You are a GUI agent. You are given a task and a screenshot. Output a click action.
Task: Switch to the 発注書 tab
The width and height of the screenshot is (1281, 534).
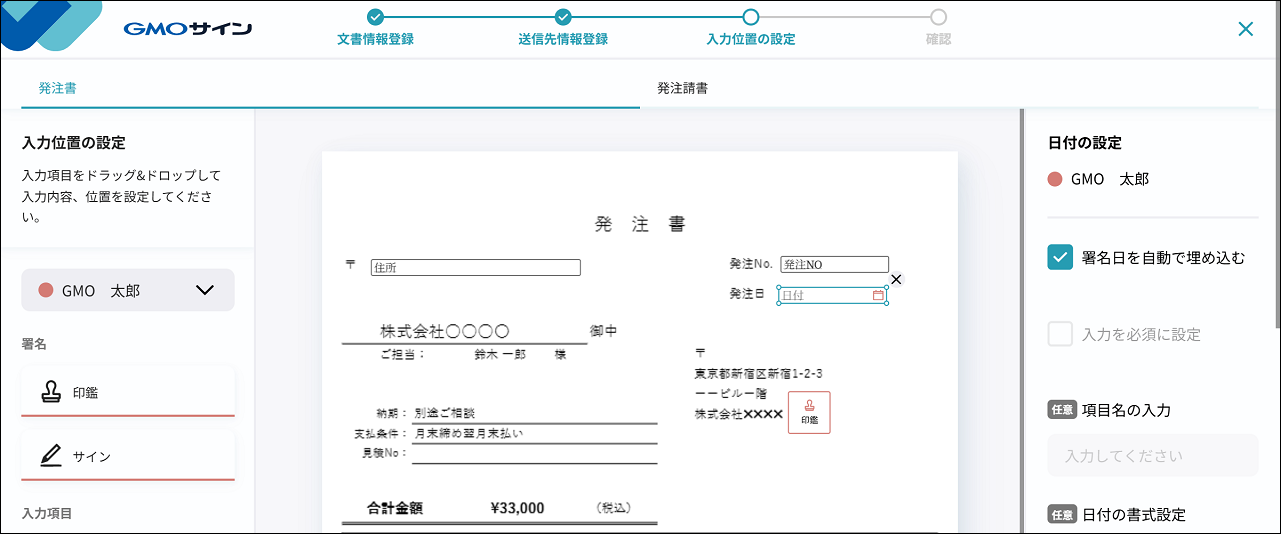tap(58, 88)
